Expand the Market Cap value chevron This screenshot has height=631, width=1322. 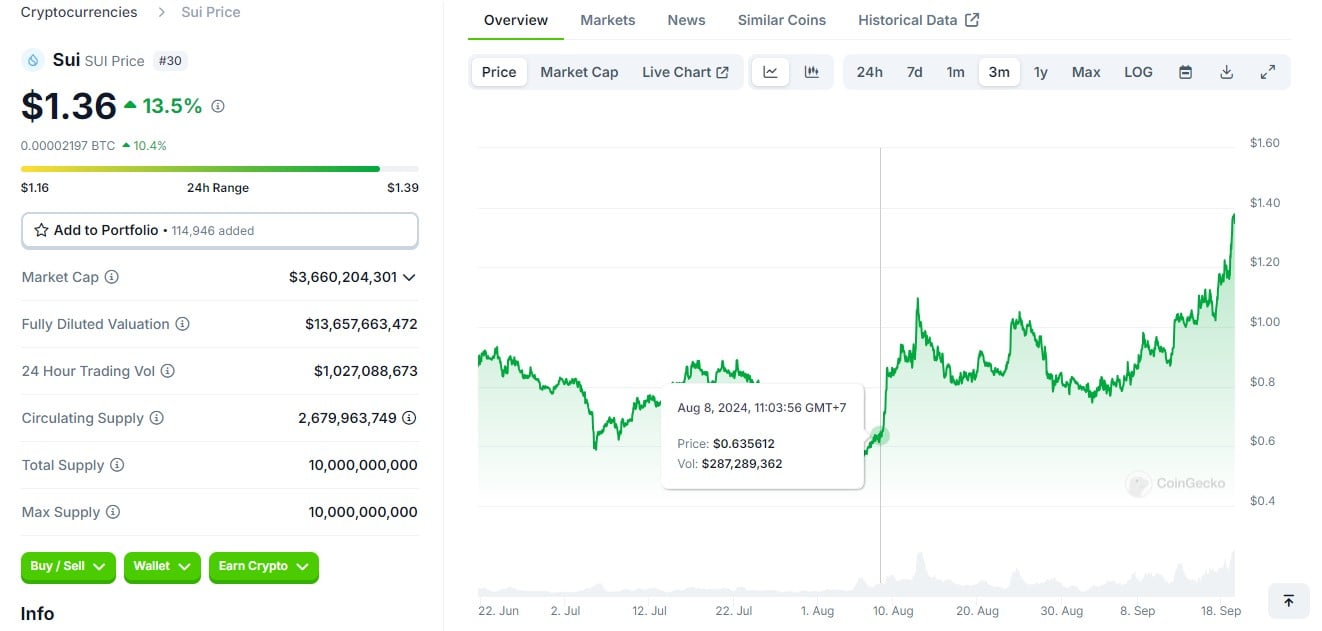409,277
